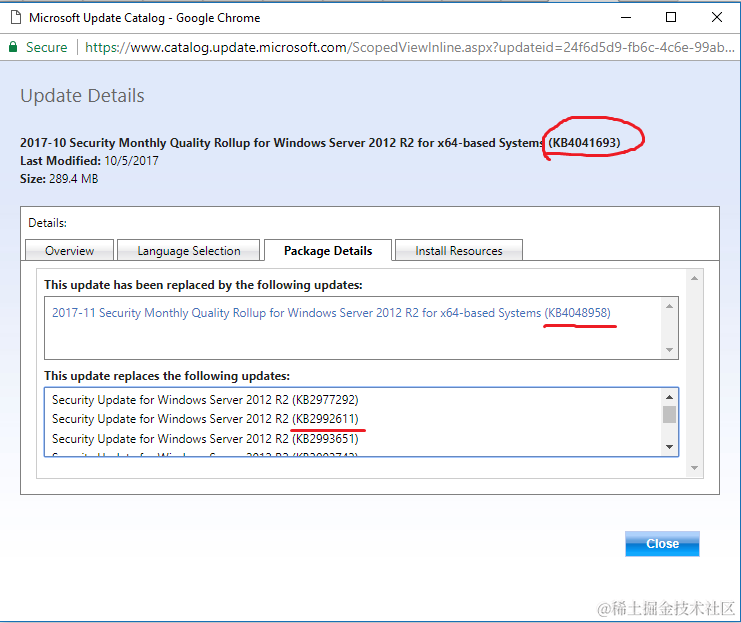This screenshot has width=741, height=623.
Task: Click up arrow of the details panel scrollbar
Action: (x=694, y=278)
